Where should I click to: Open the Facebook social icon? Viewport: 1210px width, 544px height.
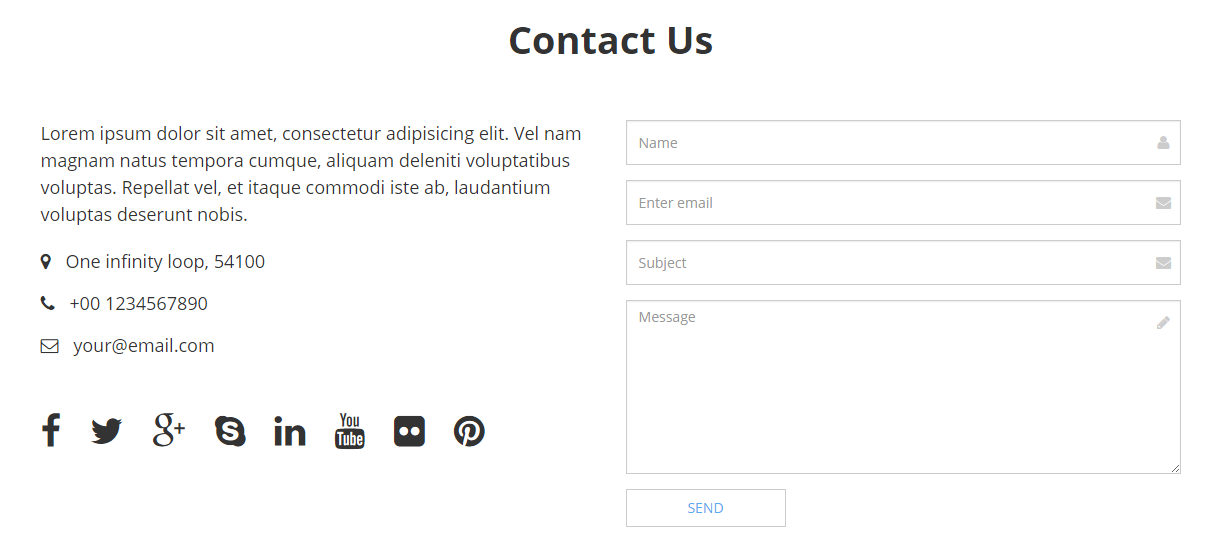click(51, 431)
